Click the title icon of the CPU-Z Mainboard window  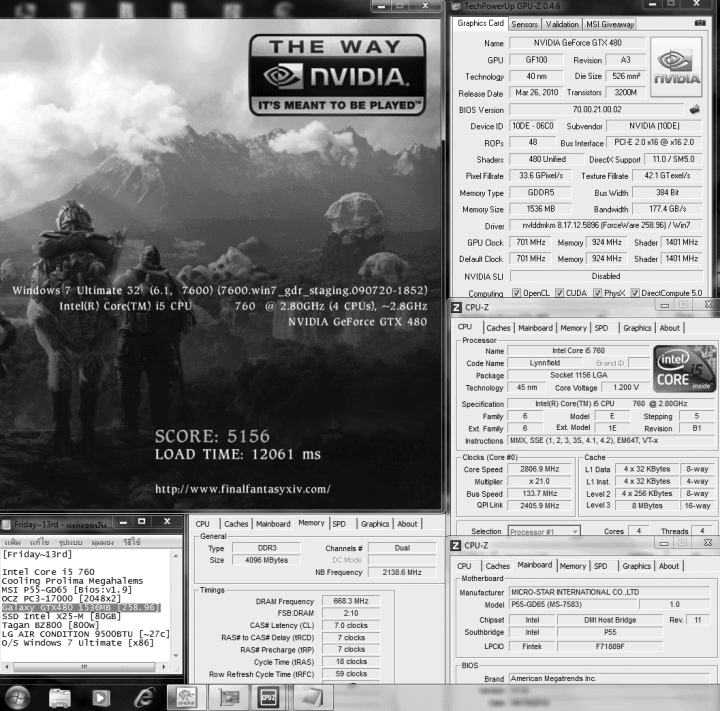coord(456,545)
